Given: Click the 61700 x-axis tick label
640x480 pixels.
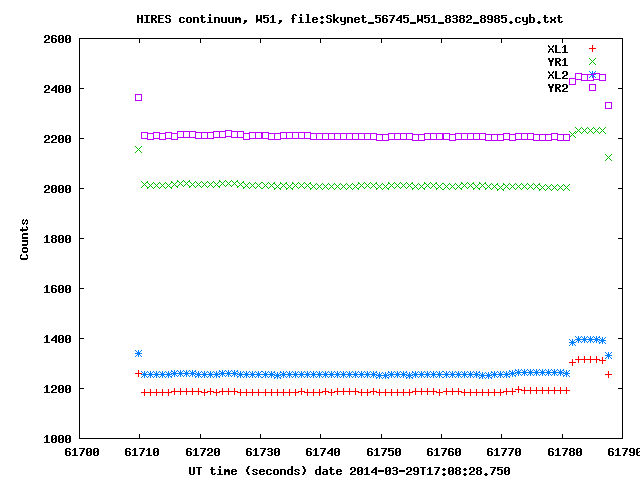Looking at the screenshot, I should (82, 452).
